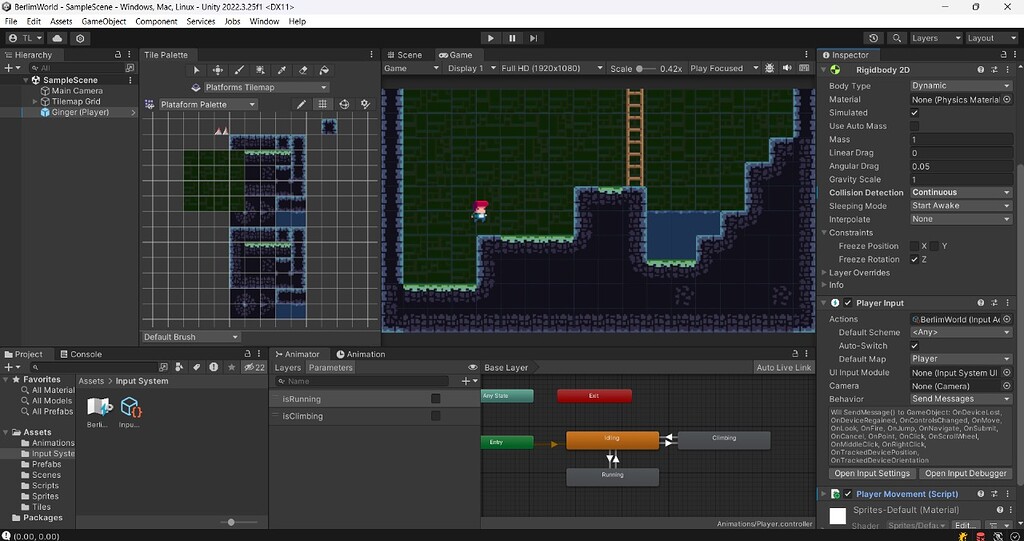1024x541 pixels.
Task: Select the Idling state node
Action: click(x=612, y=440)
